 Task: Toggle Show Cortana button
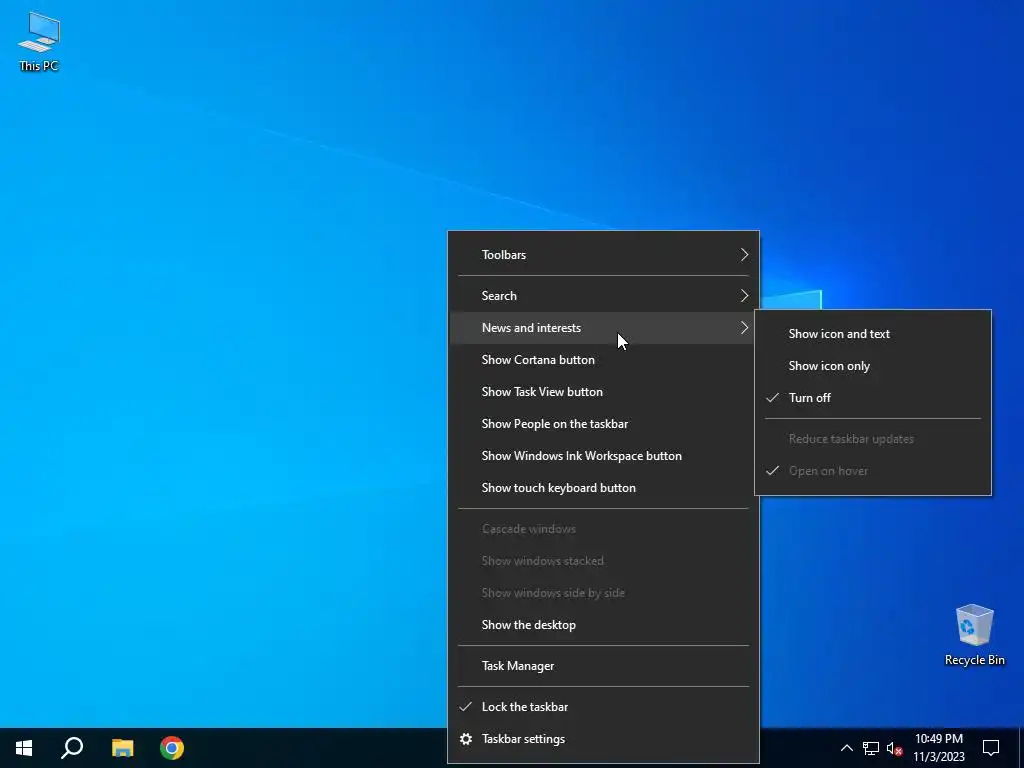603,360
